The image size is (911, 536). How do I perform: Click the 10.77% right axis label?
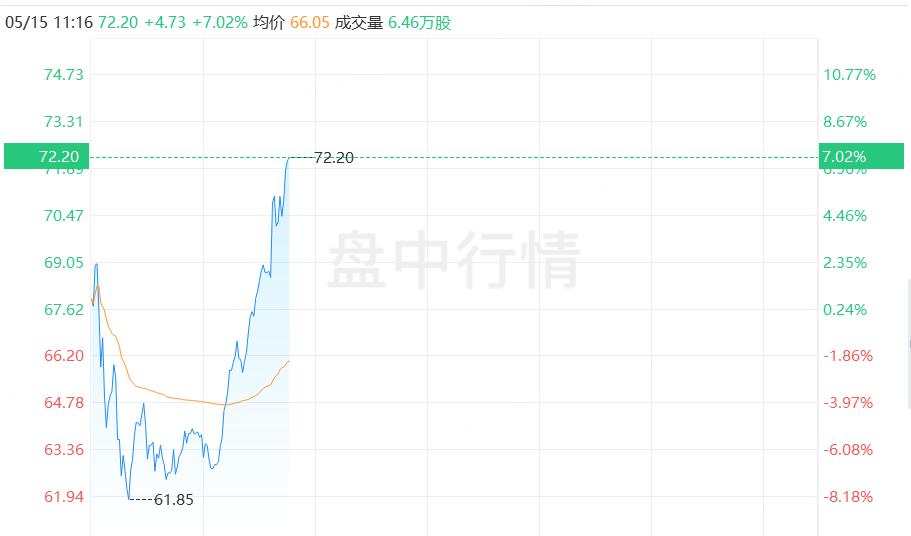point(849,75)
